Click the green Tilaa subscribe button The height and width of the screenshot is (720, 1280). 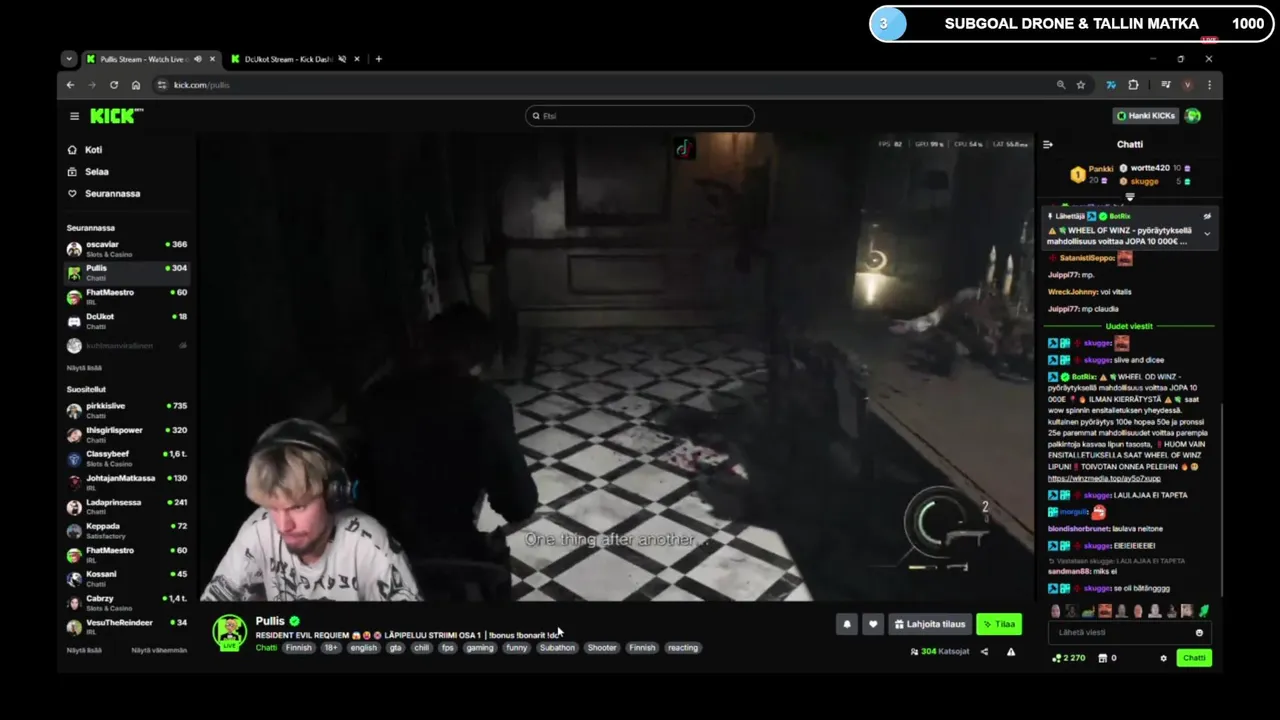pyautogui.click(x=999, y=624)
